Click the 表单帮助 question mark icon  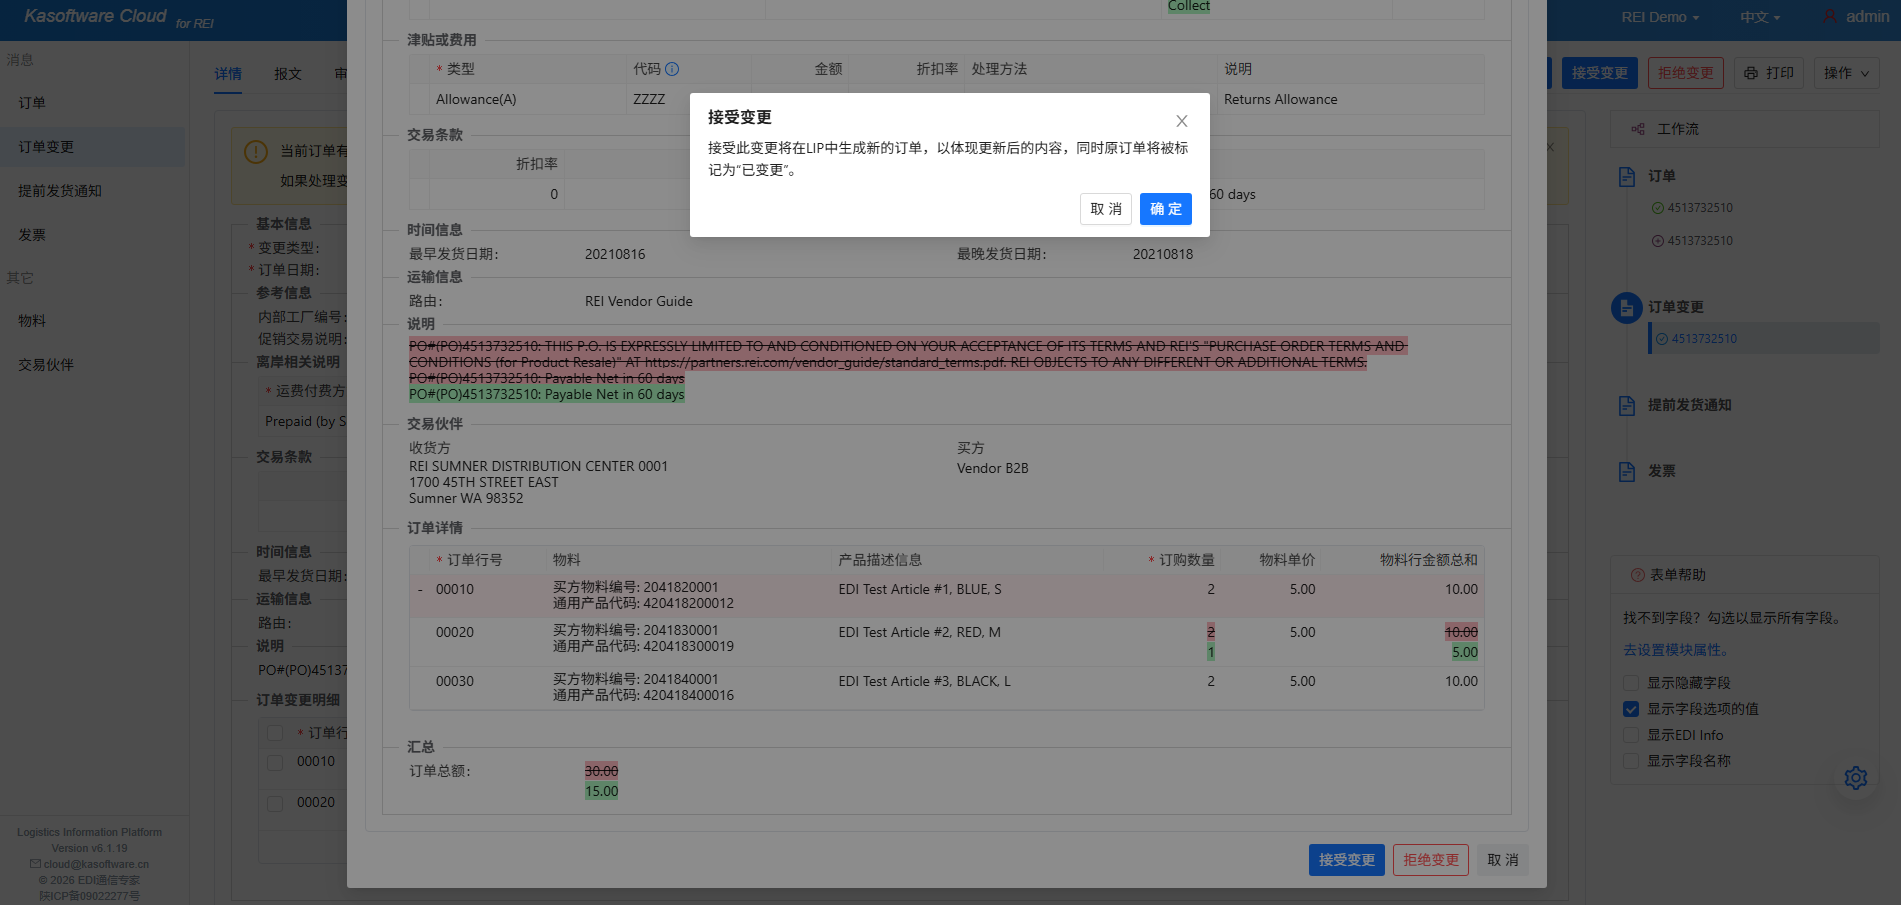[1637, 575]
